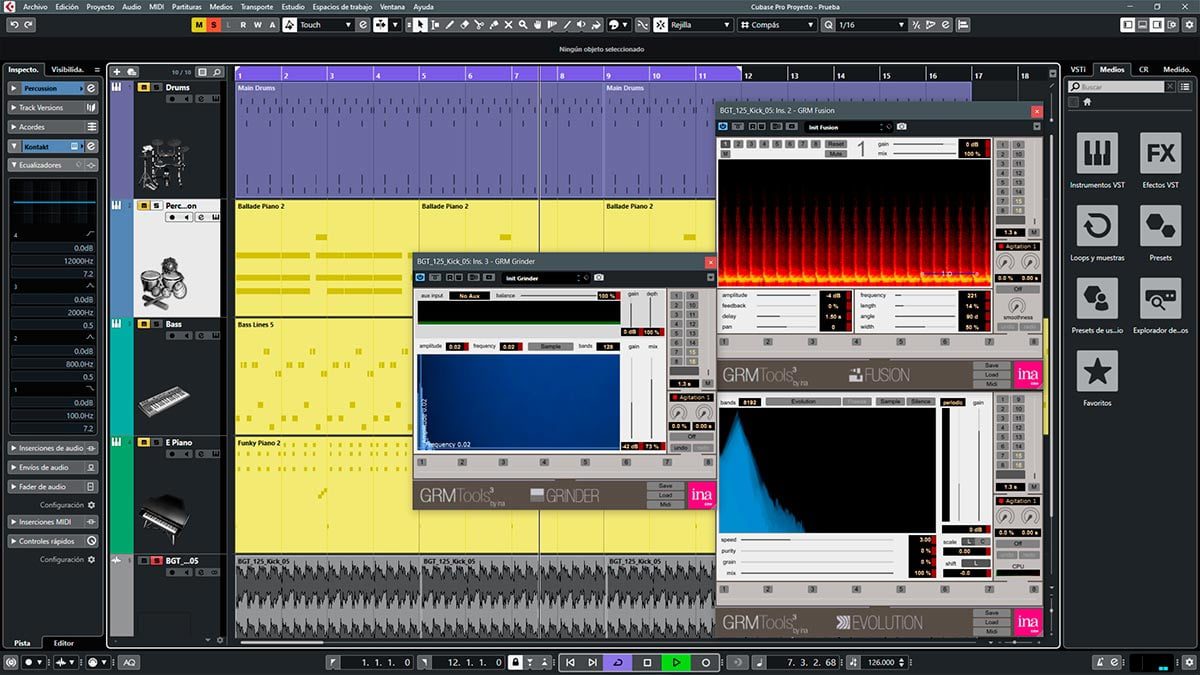Adjust amplitude slider in GRM Fusion
The height and width of the screenshot is (675, 1200).
789,295
